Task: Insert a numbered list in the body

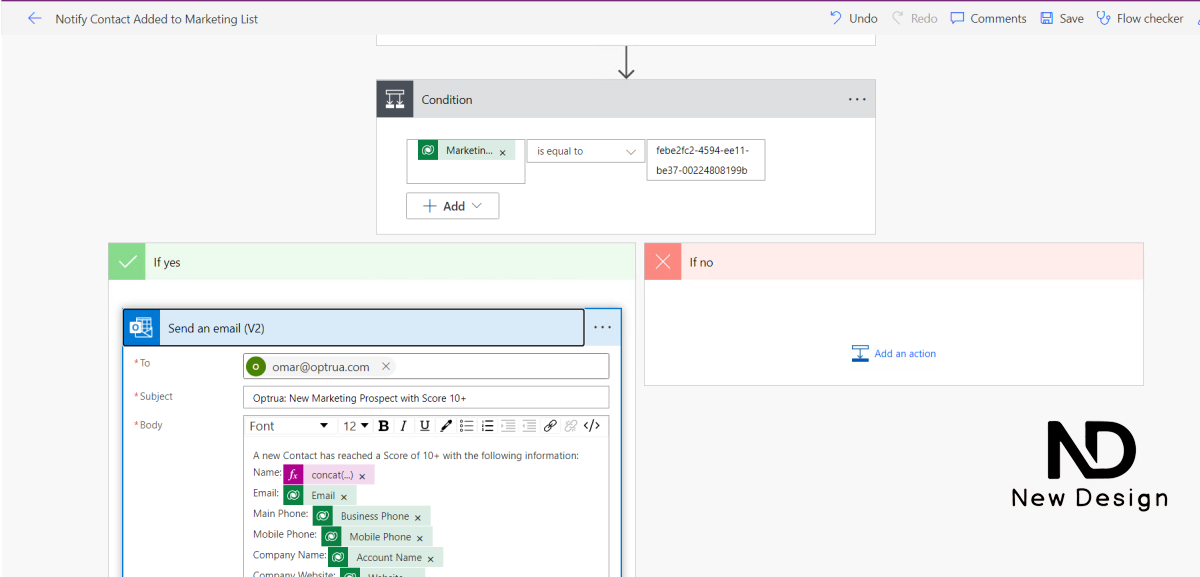Action: [487, 426]
